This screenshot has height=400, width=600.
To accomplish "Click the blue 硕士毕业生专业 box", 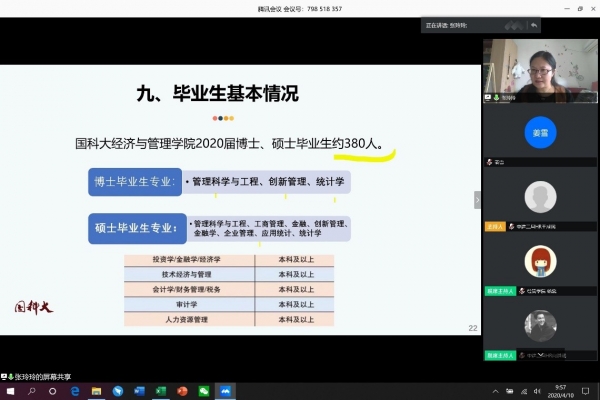I will [137, 229].
